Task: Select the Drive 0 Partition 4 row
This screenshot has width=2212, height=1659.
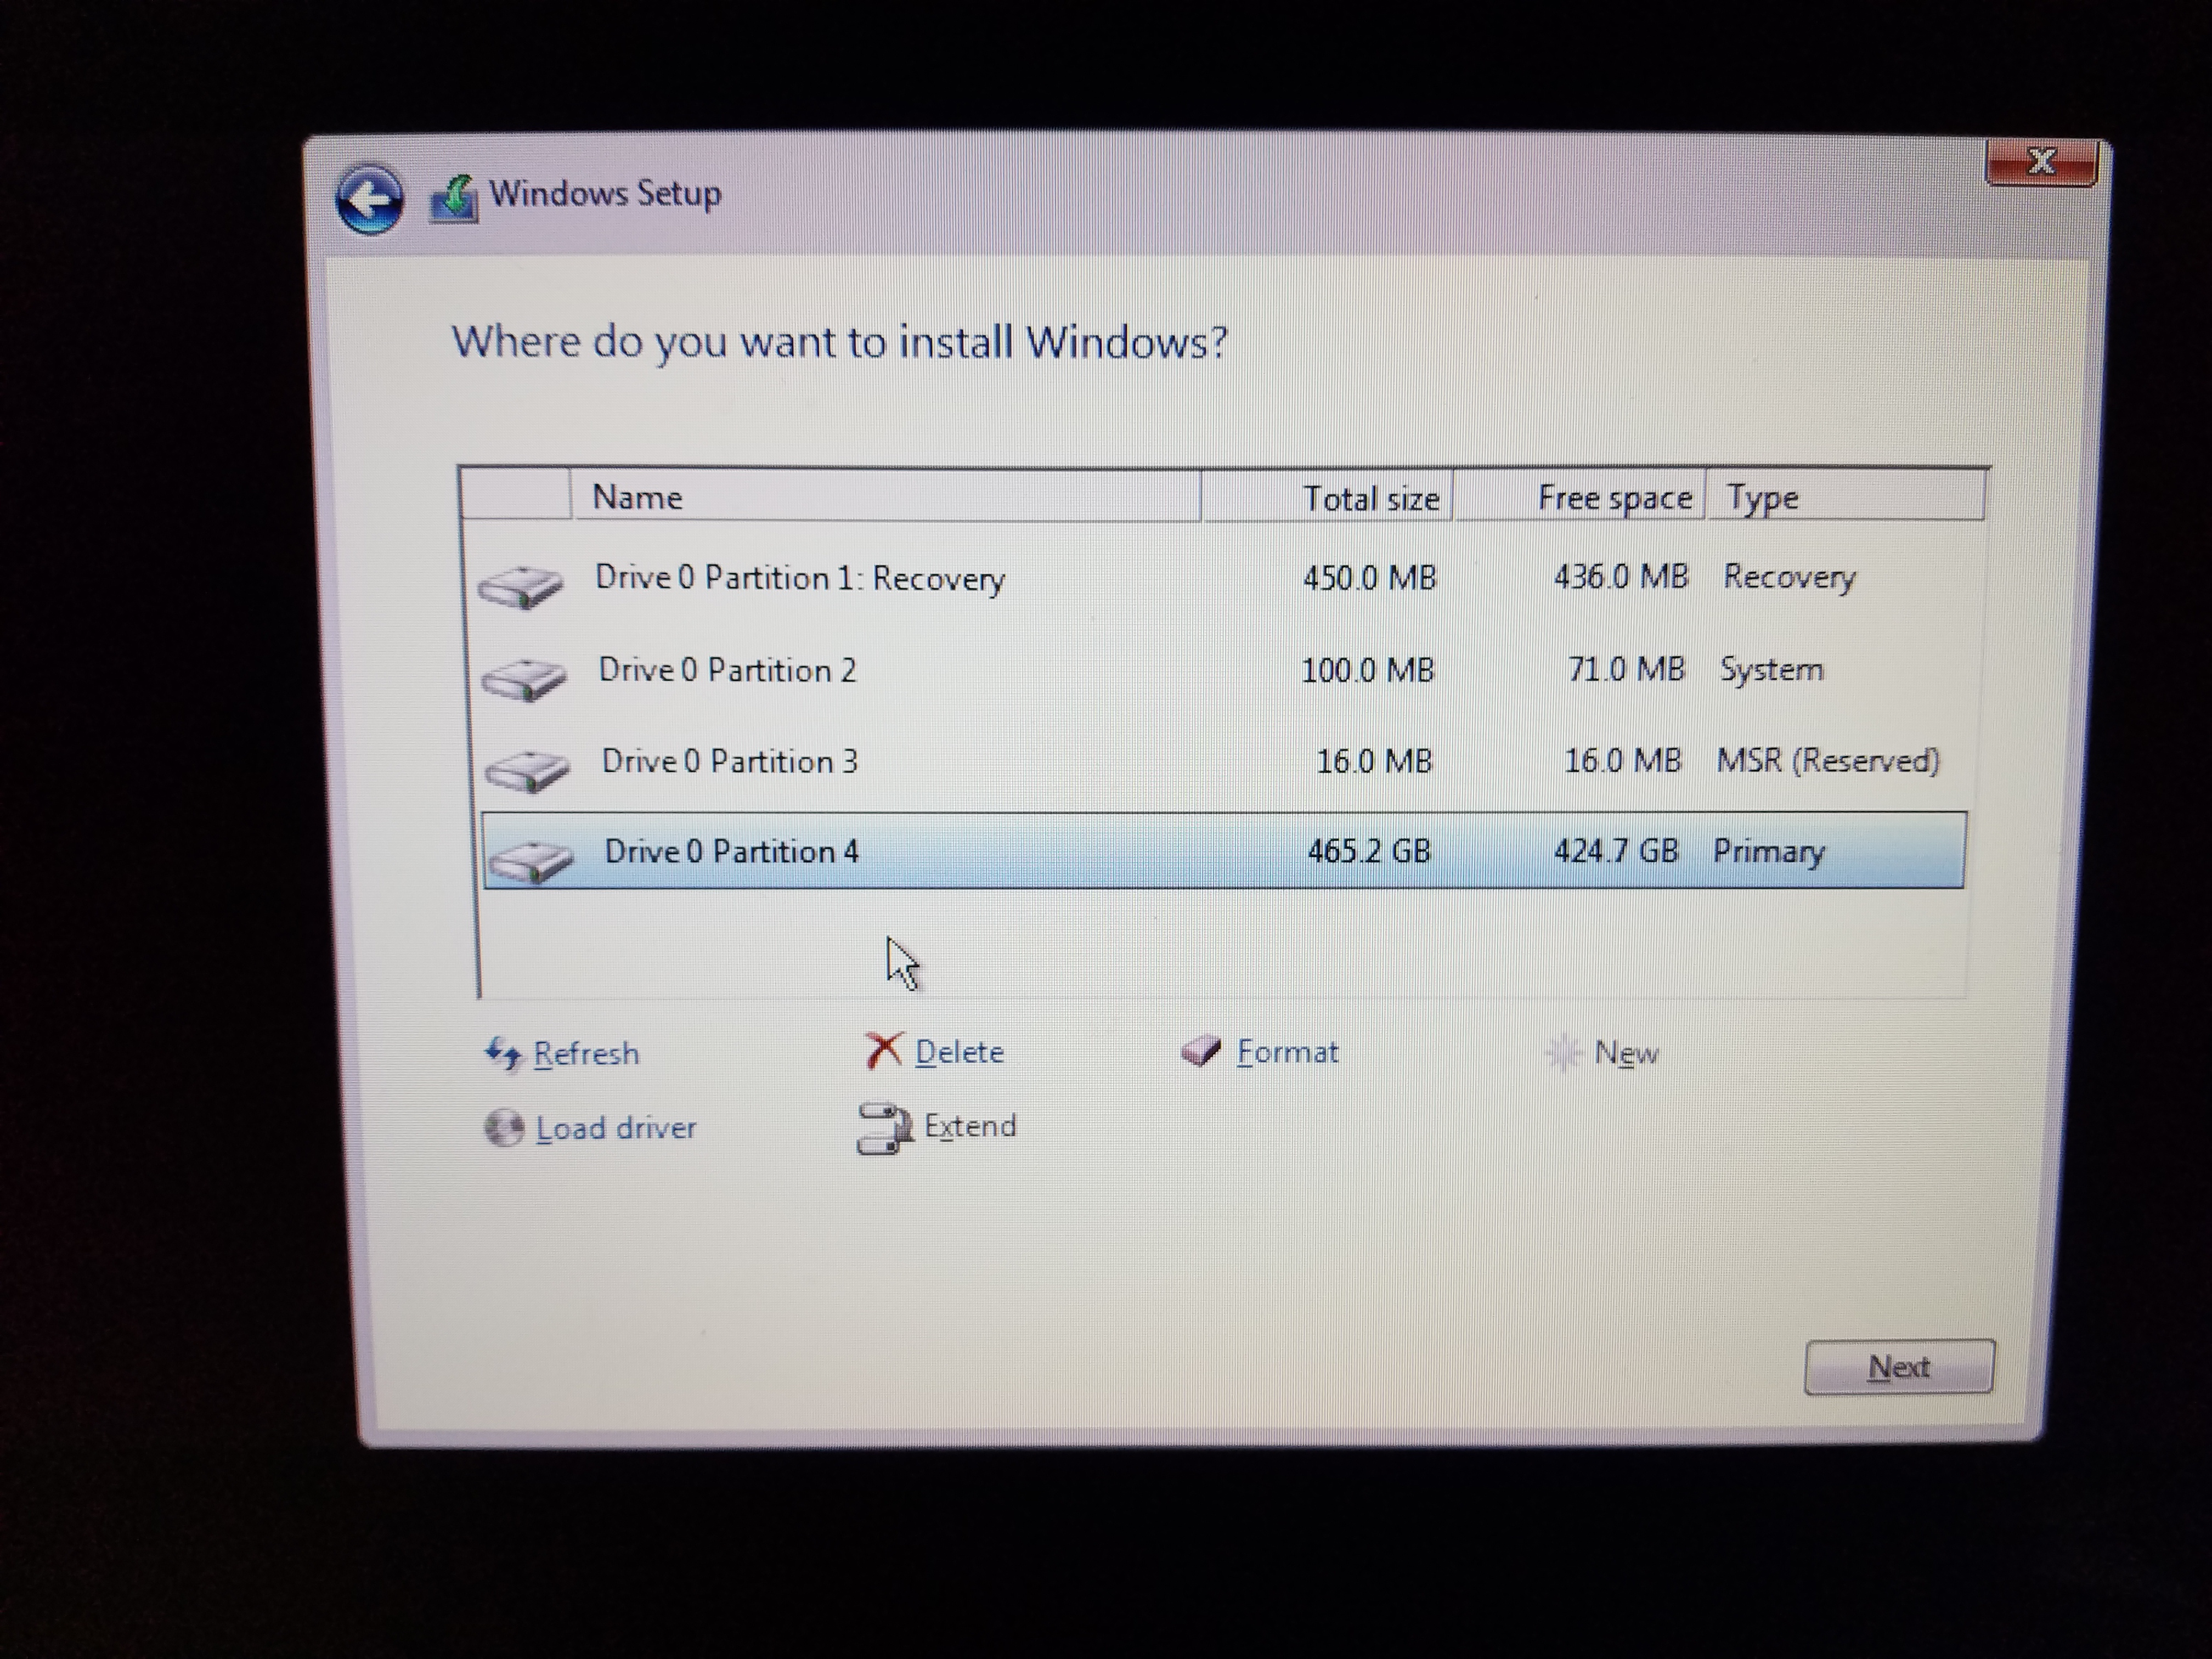Action: [1224, 851]
